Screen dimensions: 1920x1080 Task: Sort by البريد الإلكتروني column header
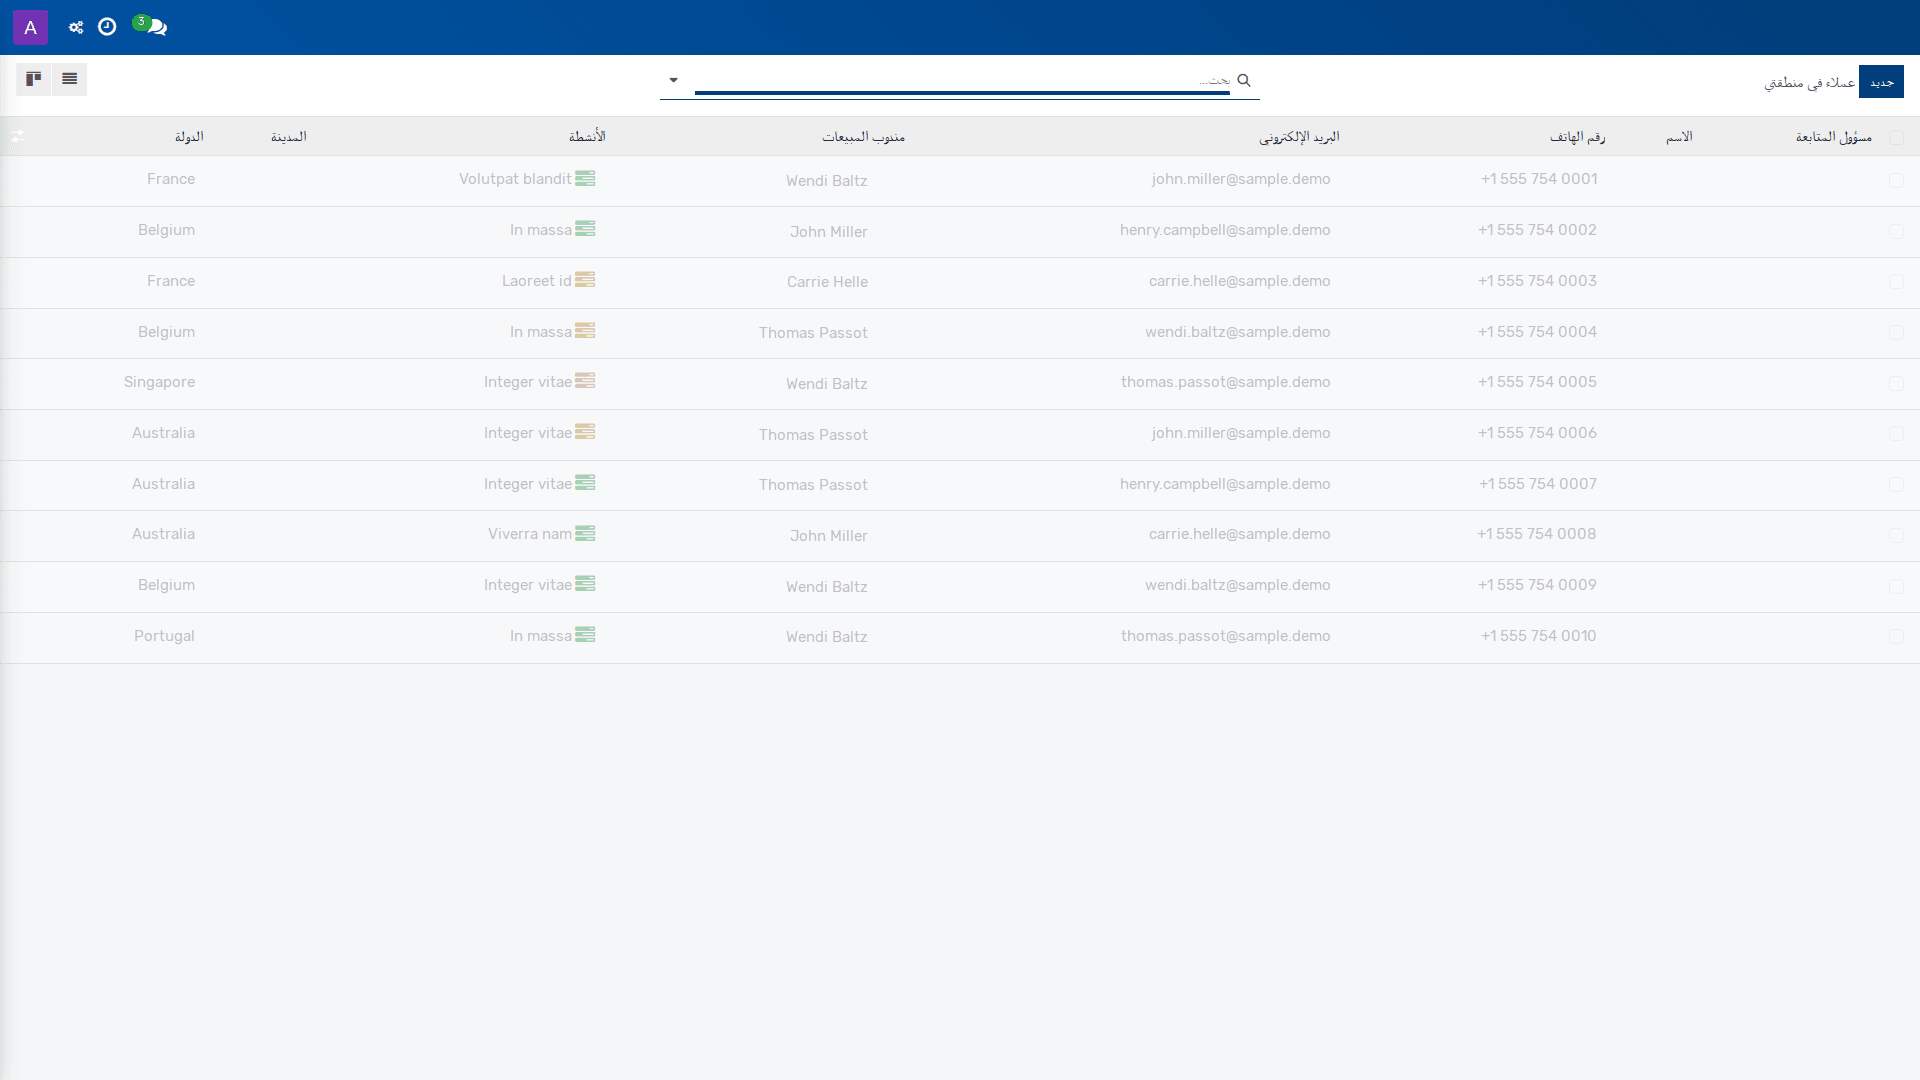[1299, 137]
